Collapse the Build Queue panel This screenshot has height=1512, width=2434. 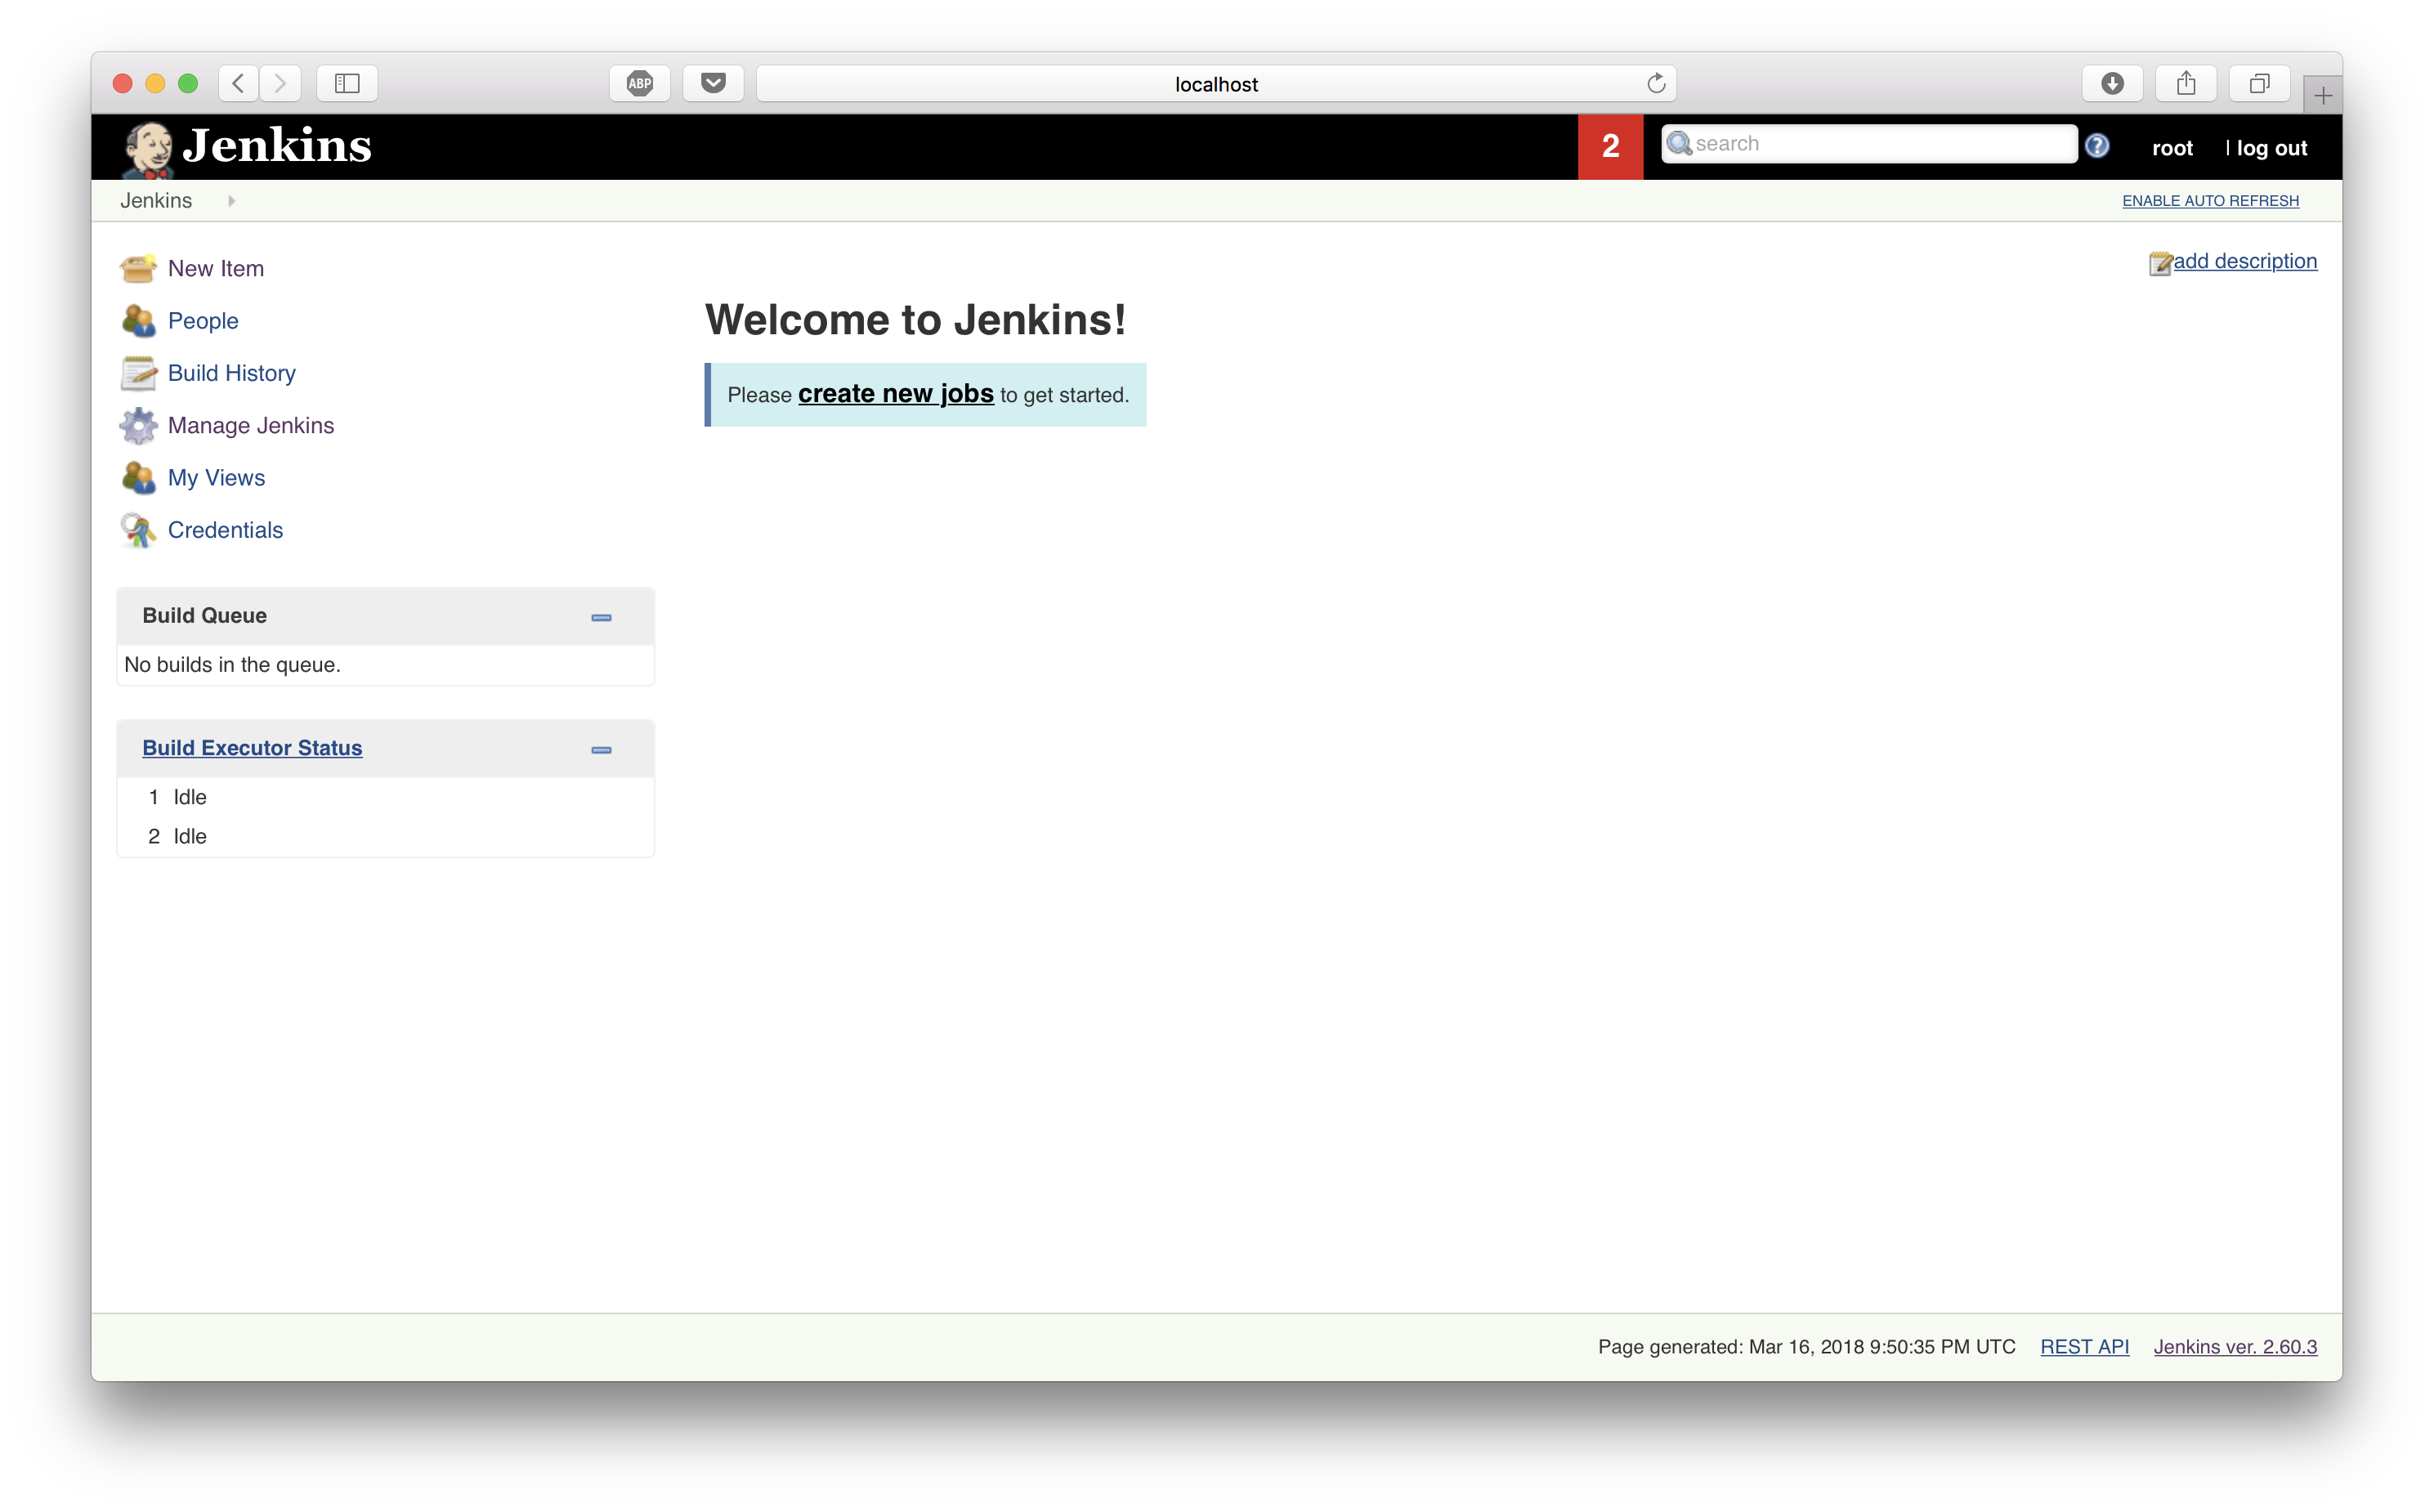pos(601,618)
